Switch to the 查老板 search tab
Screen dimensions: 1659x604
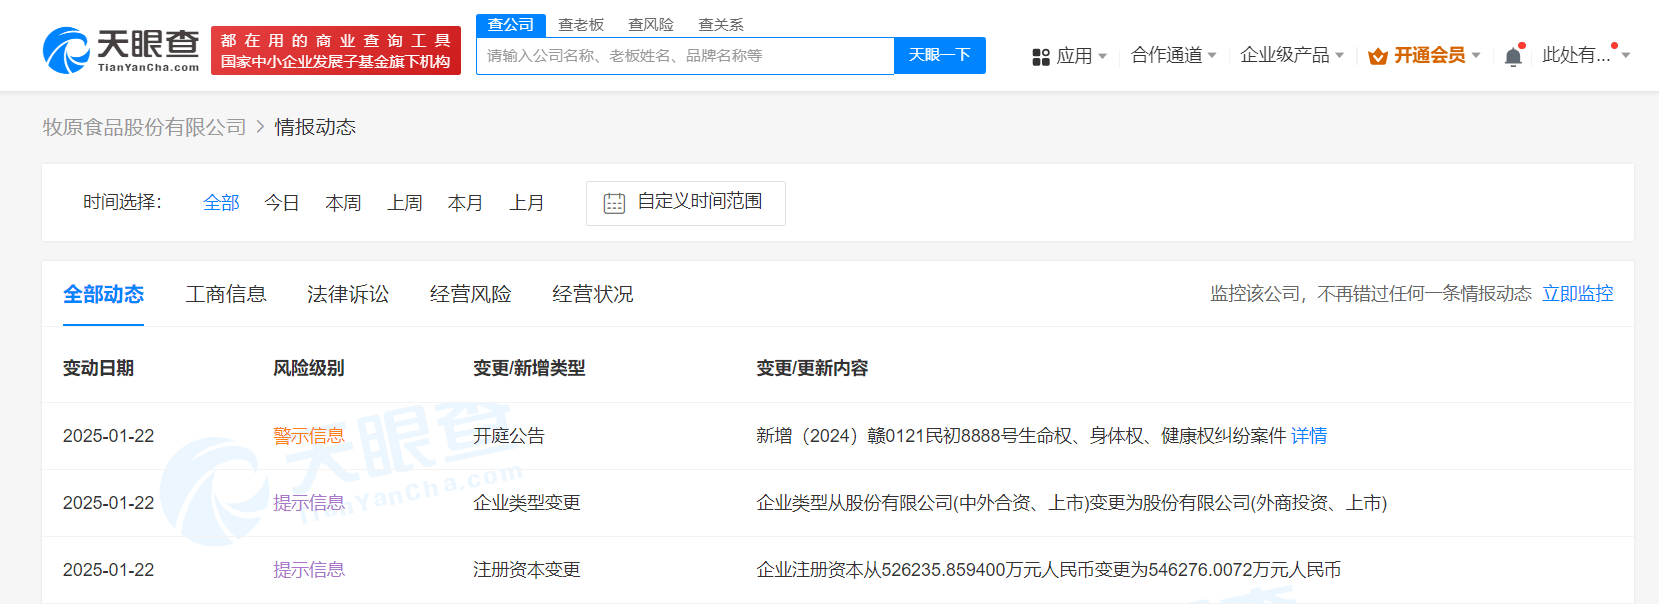[581, 24]
